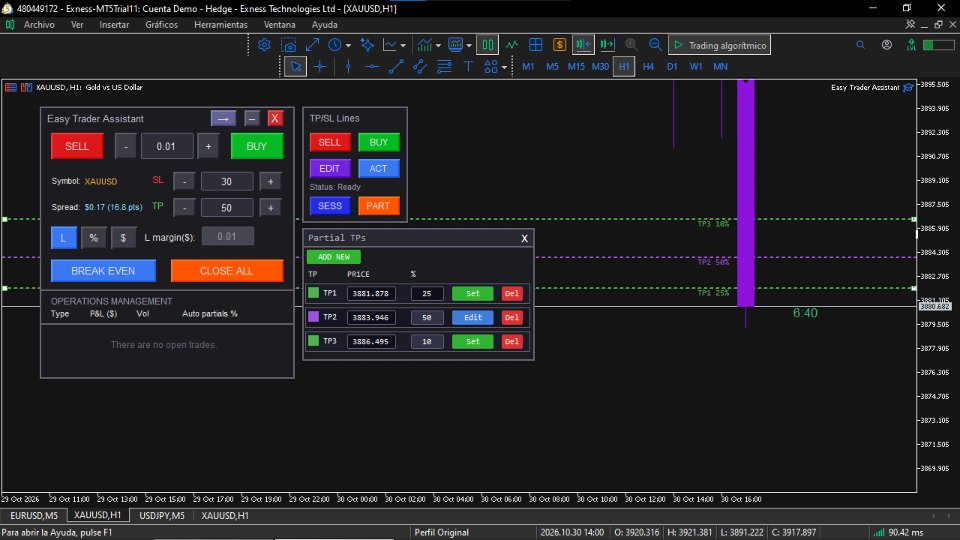The height and width of the screenshot is (540, 960).
Task: Click the orange dollar sign icon
Action: click(559, 45)
